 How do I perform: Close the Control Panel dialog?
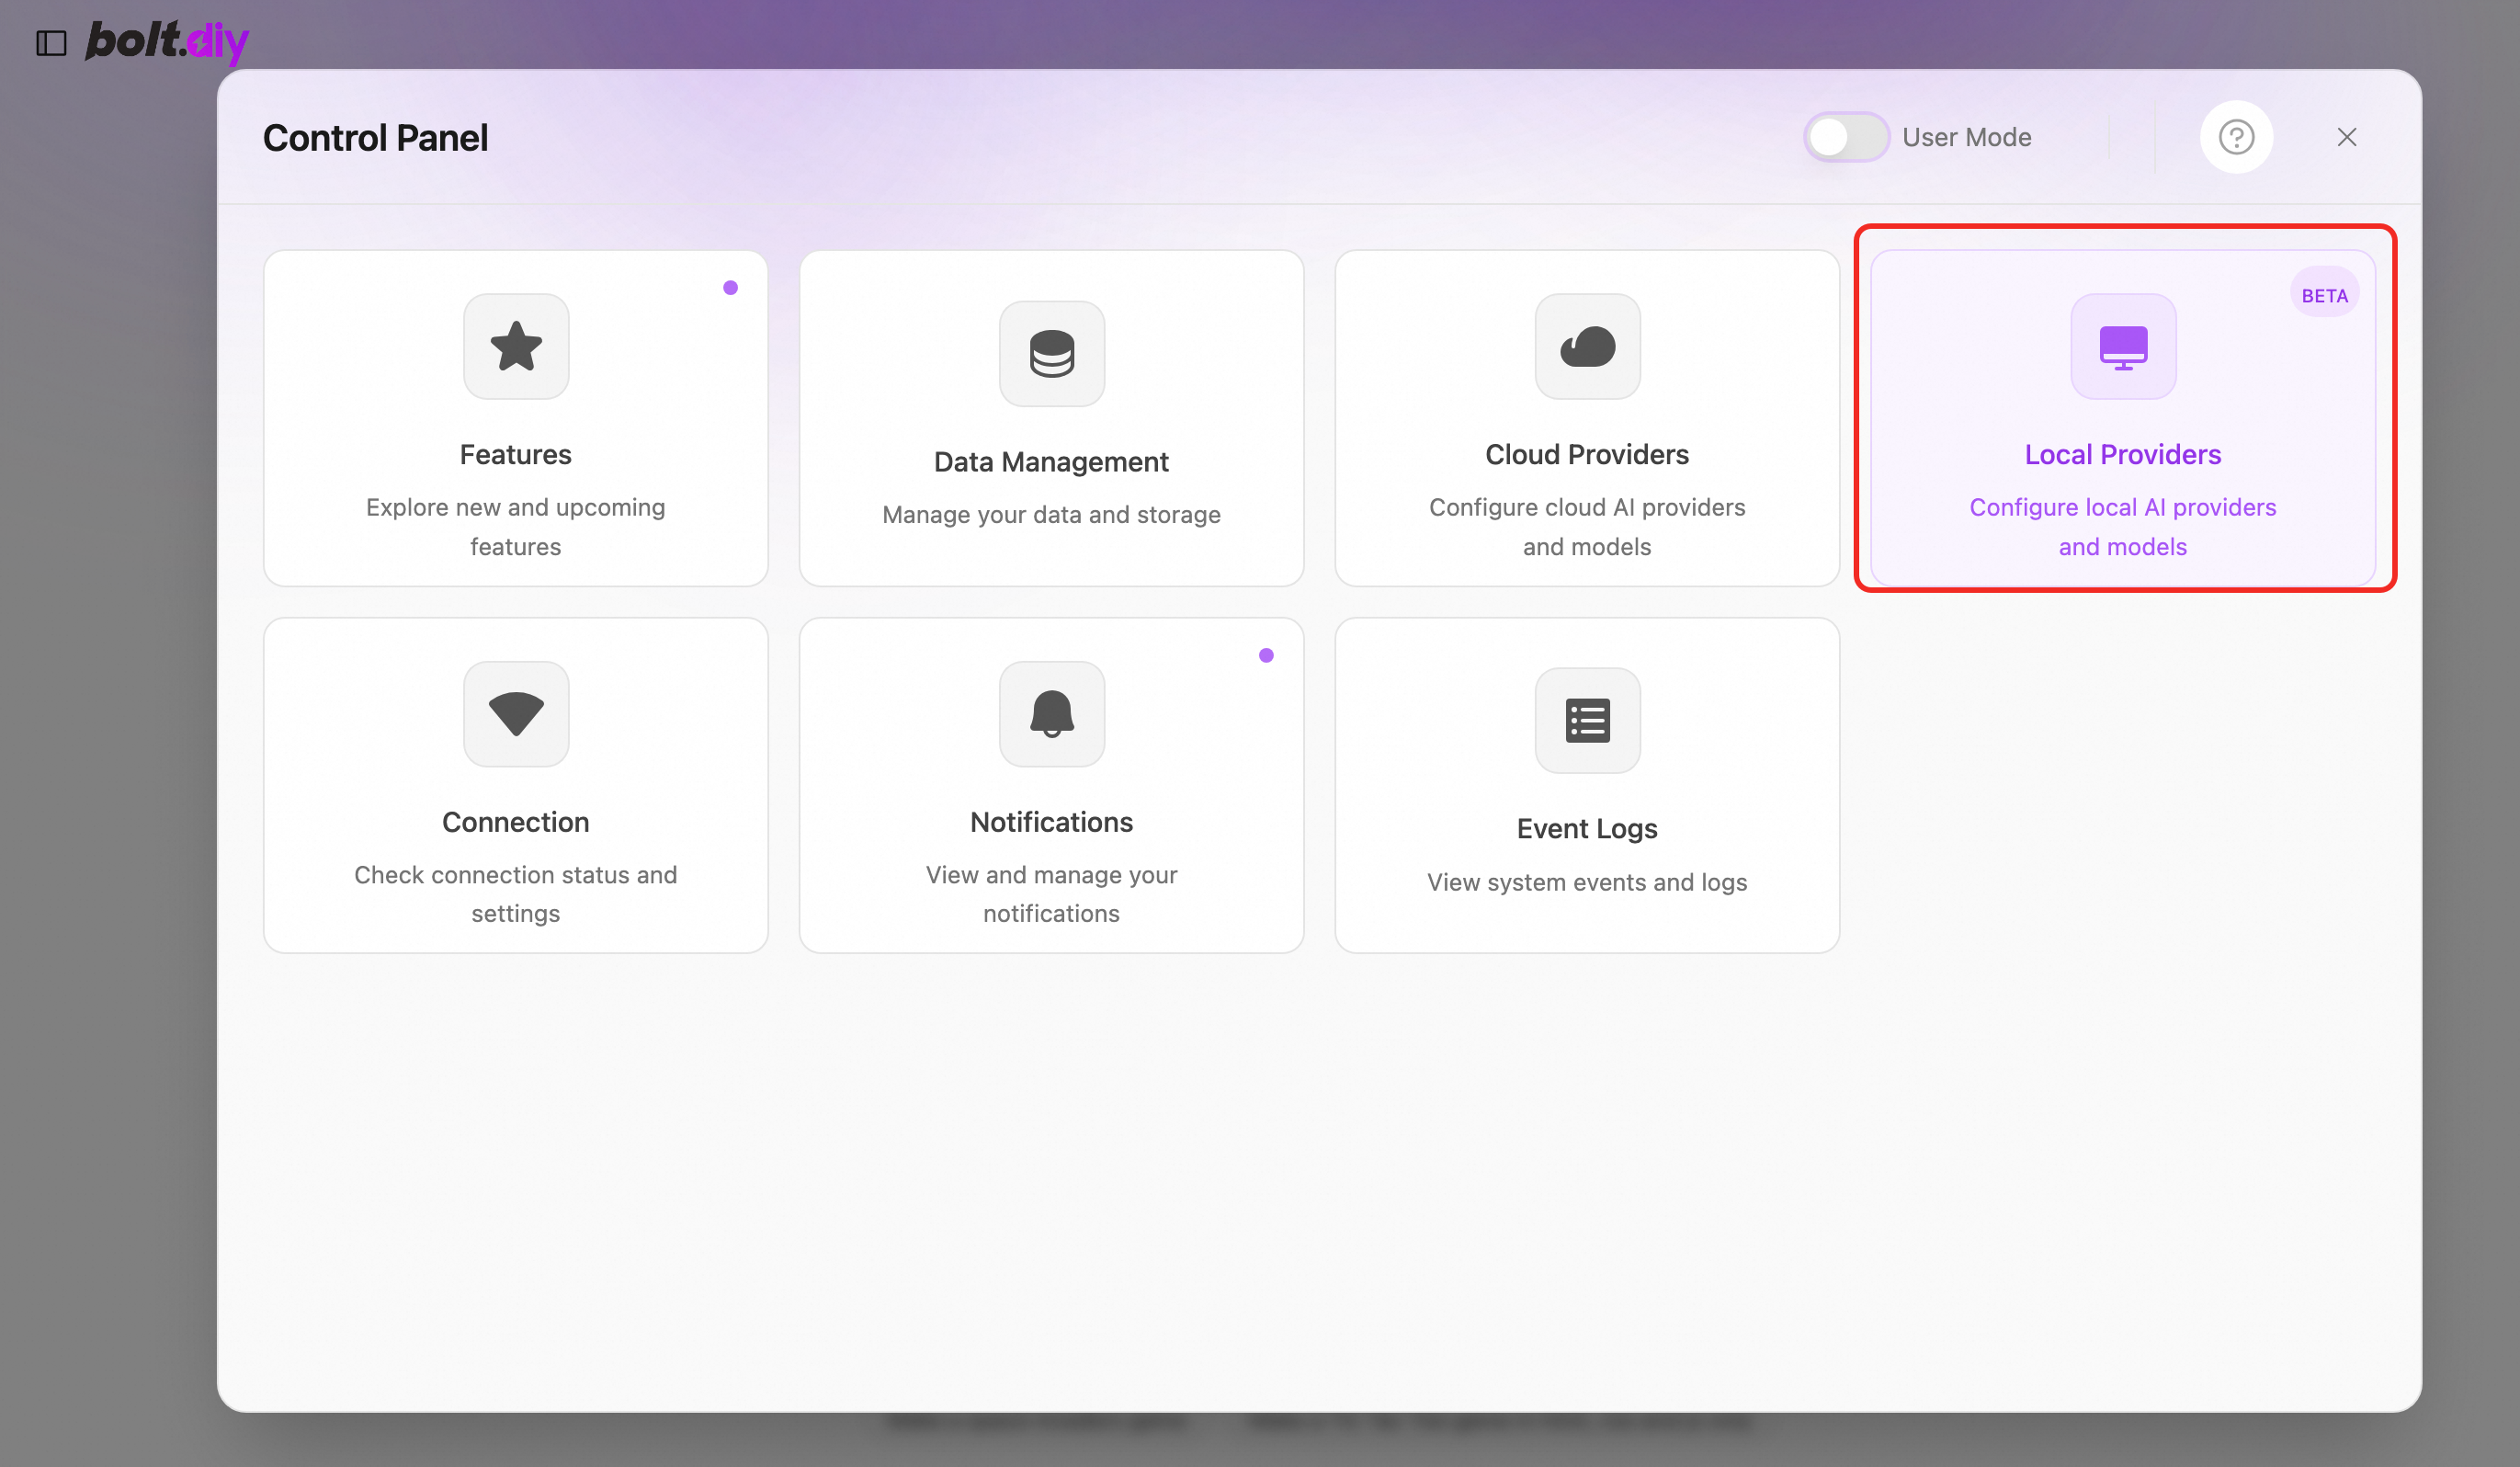click(2346, 137)
